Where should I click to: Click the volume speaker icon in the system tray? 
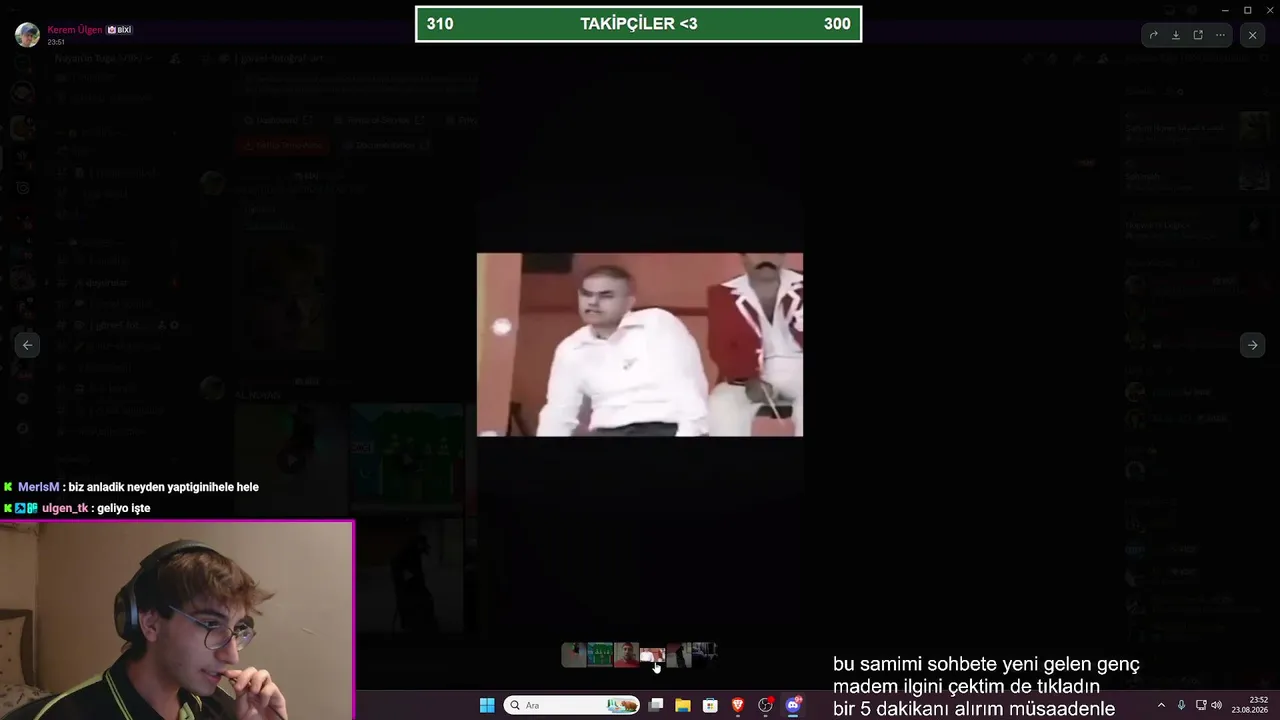pos(1217,705)
